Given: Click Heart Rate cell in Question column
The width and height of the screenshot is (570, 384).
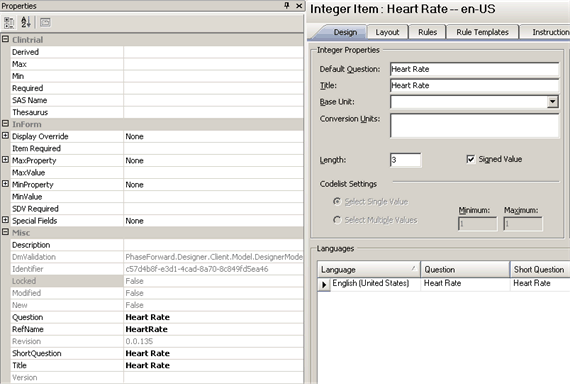Looking at the screenshot, I should 465,283.
